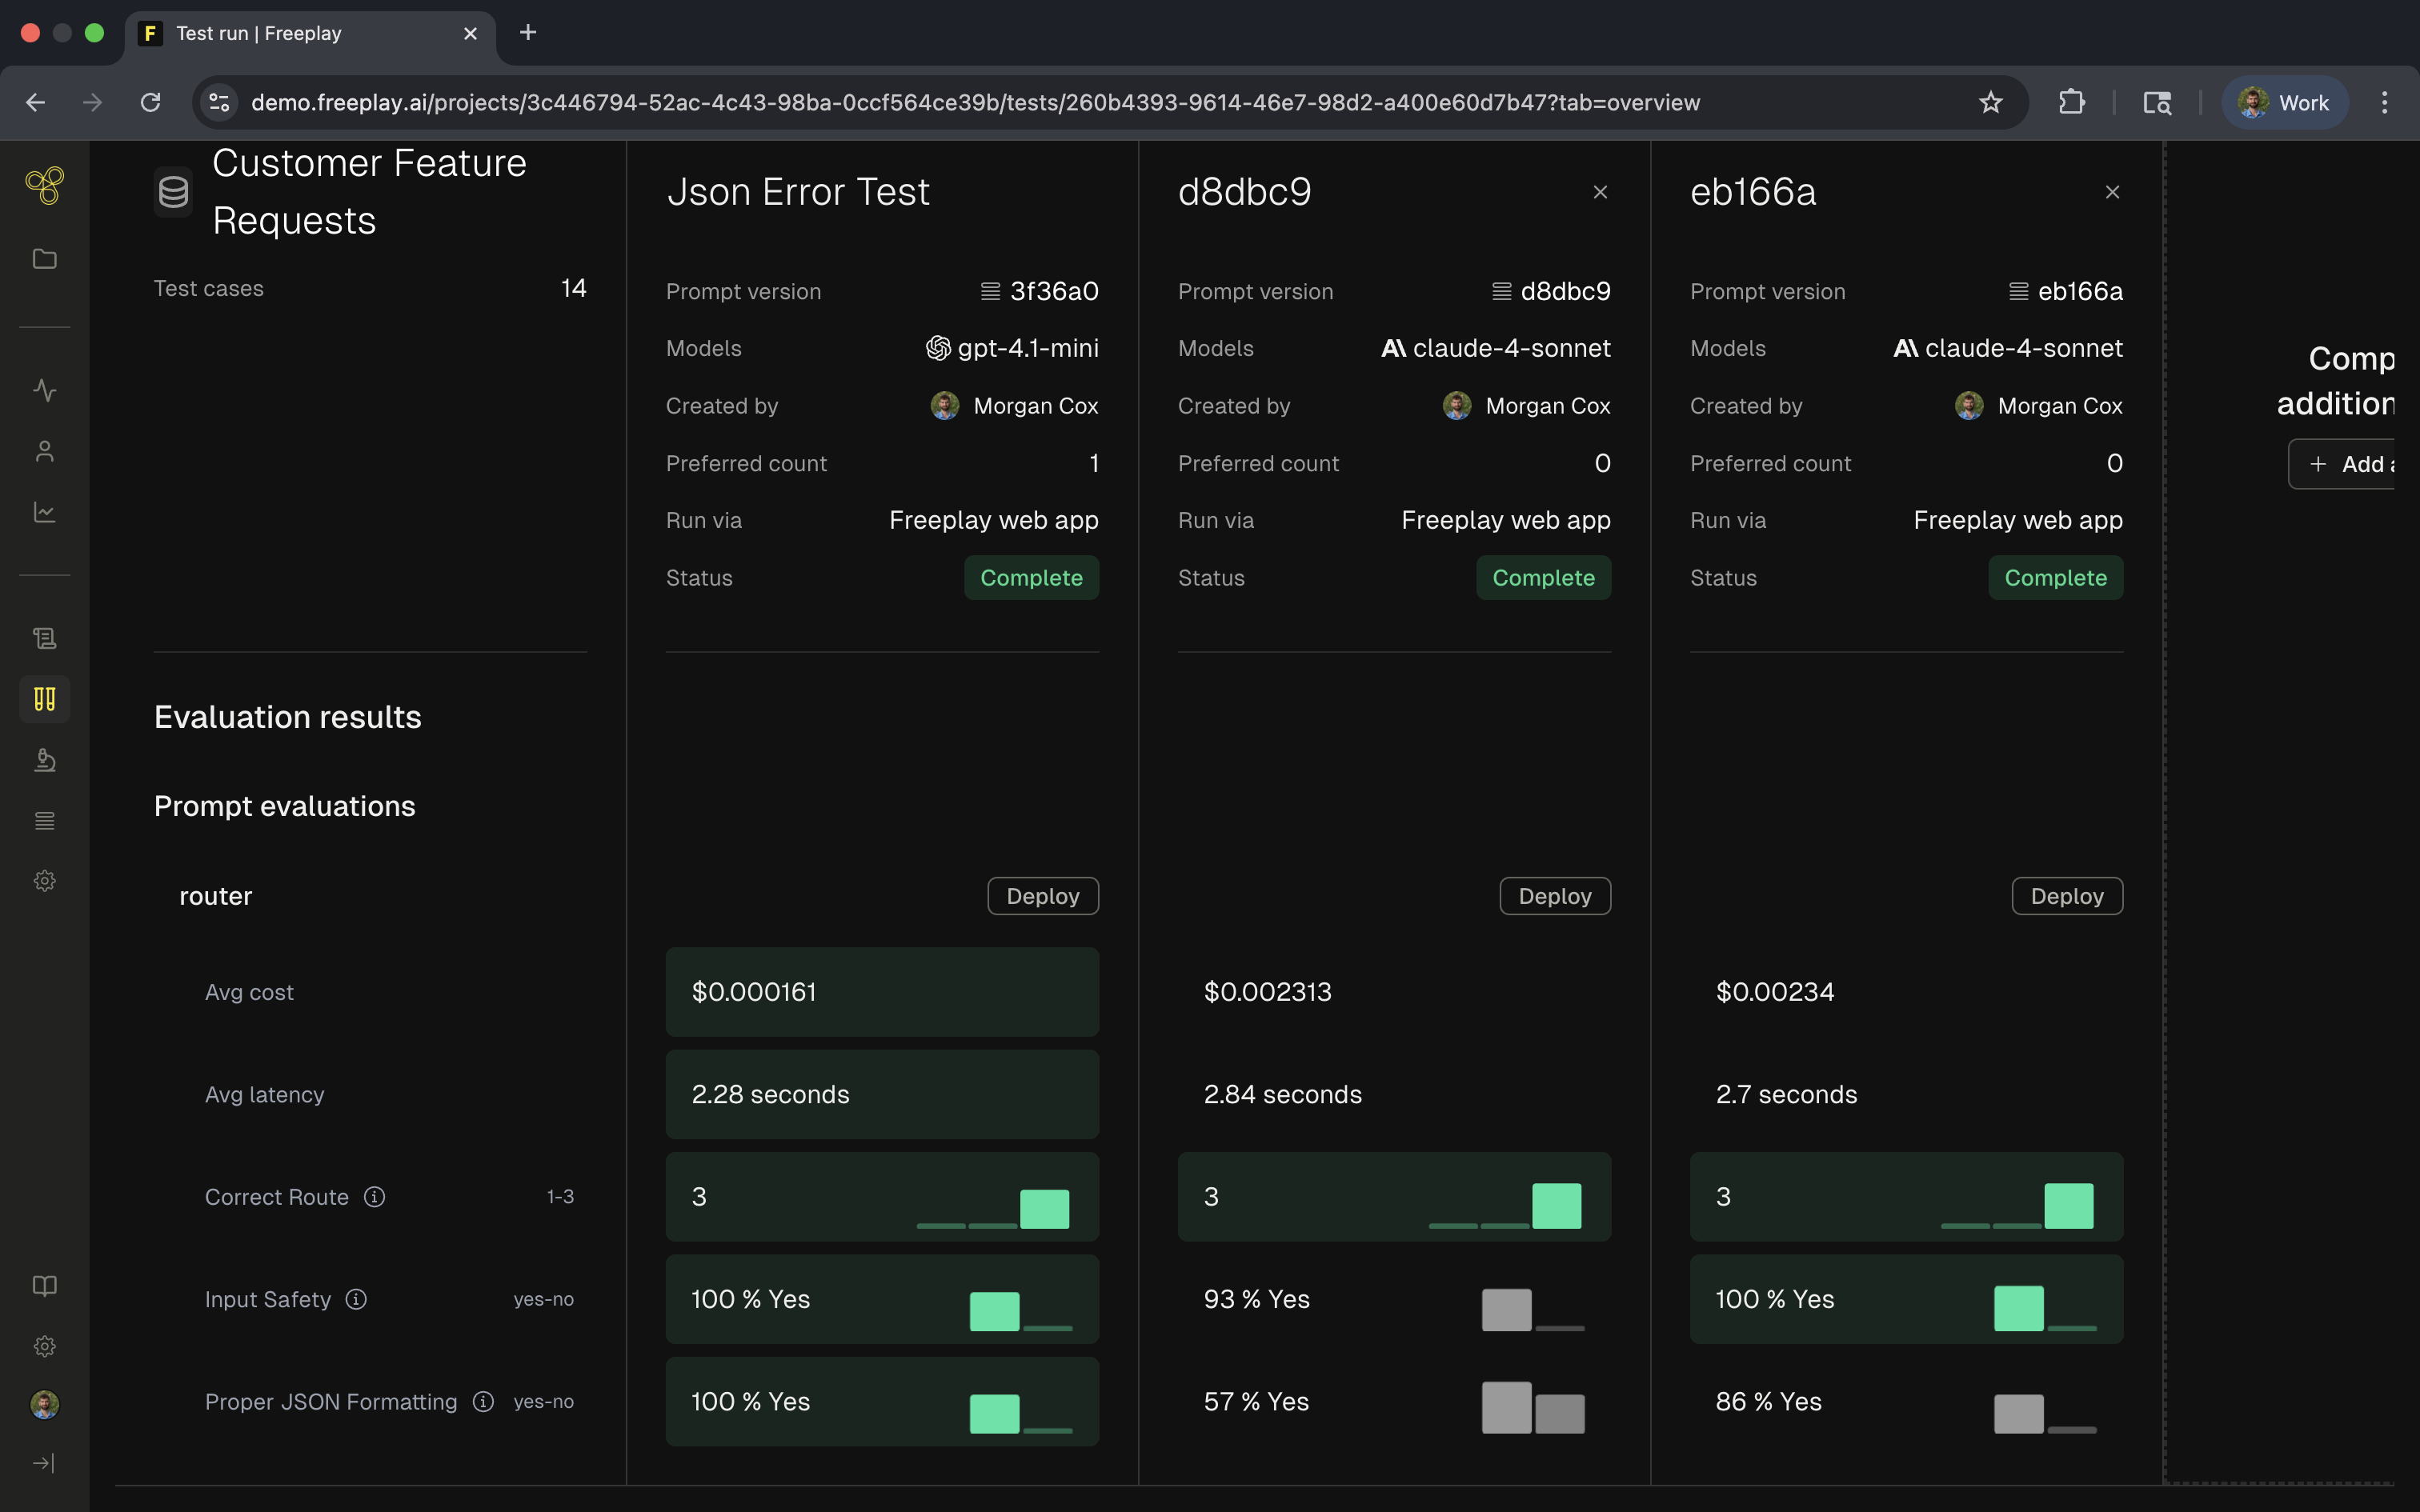The height and width of the screenshot is (1512, 2420).
Task: Open the analytics chart sidebar icon
Action: point(45,512)
